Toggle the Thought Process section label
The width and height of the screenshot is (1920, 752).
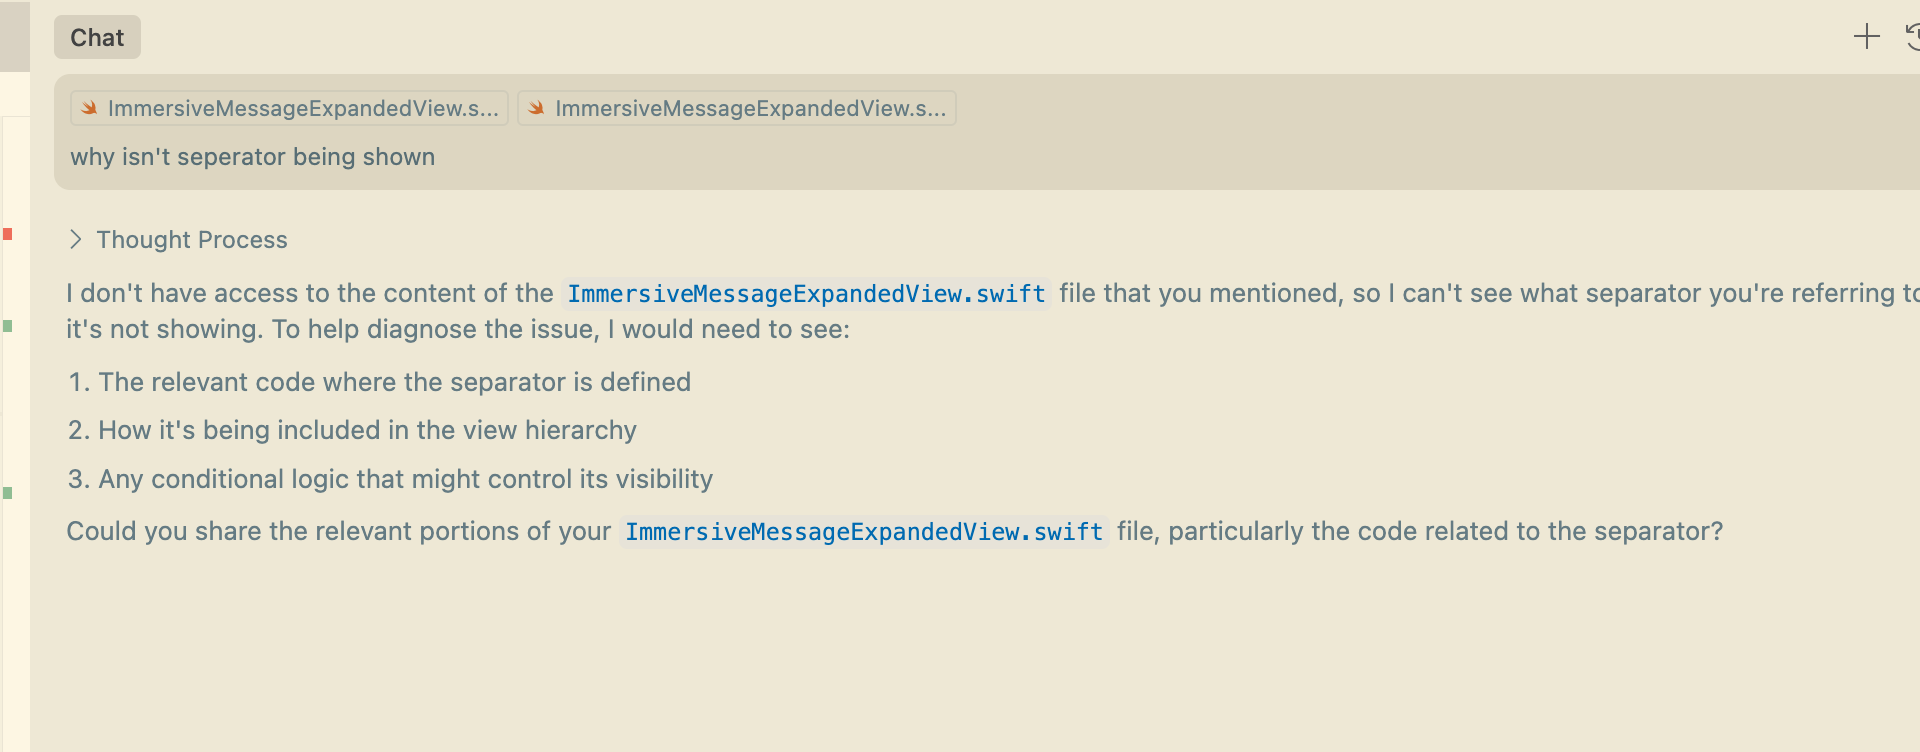coord(192,240)
